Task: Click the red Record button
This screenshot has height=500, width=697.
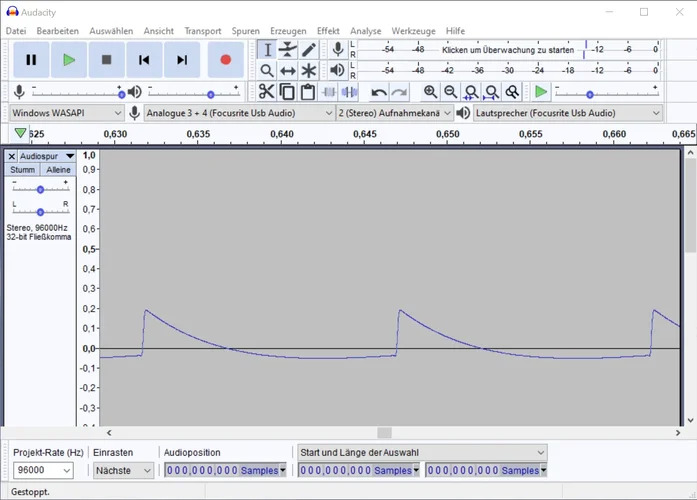Action: click(x=225, y=60)
